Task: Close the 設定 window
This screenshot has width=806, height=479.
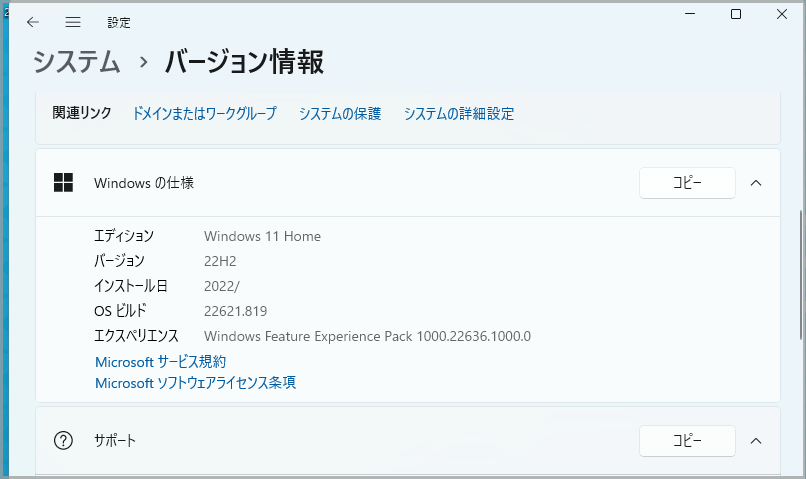Action: (x=783, y=14)
